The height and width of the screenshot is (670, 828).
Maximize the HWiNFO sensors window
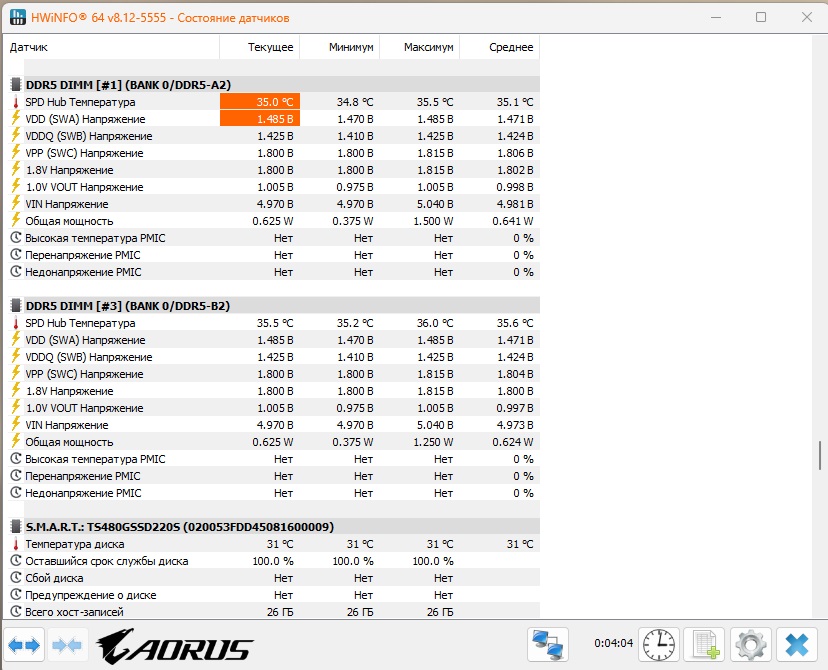point(761,17)
